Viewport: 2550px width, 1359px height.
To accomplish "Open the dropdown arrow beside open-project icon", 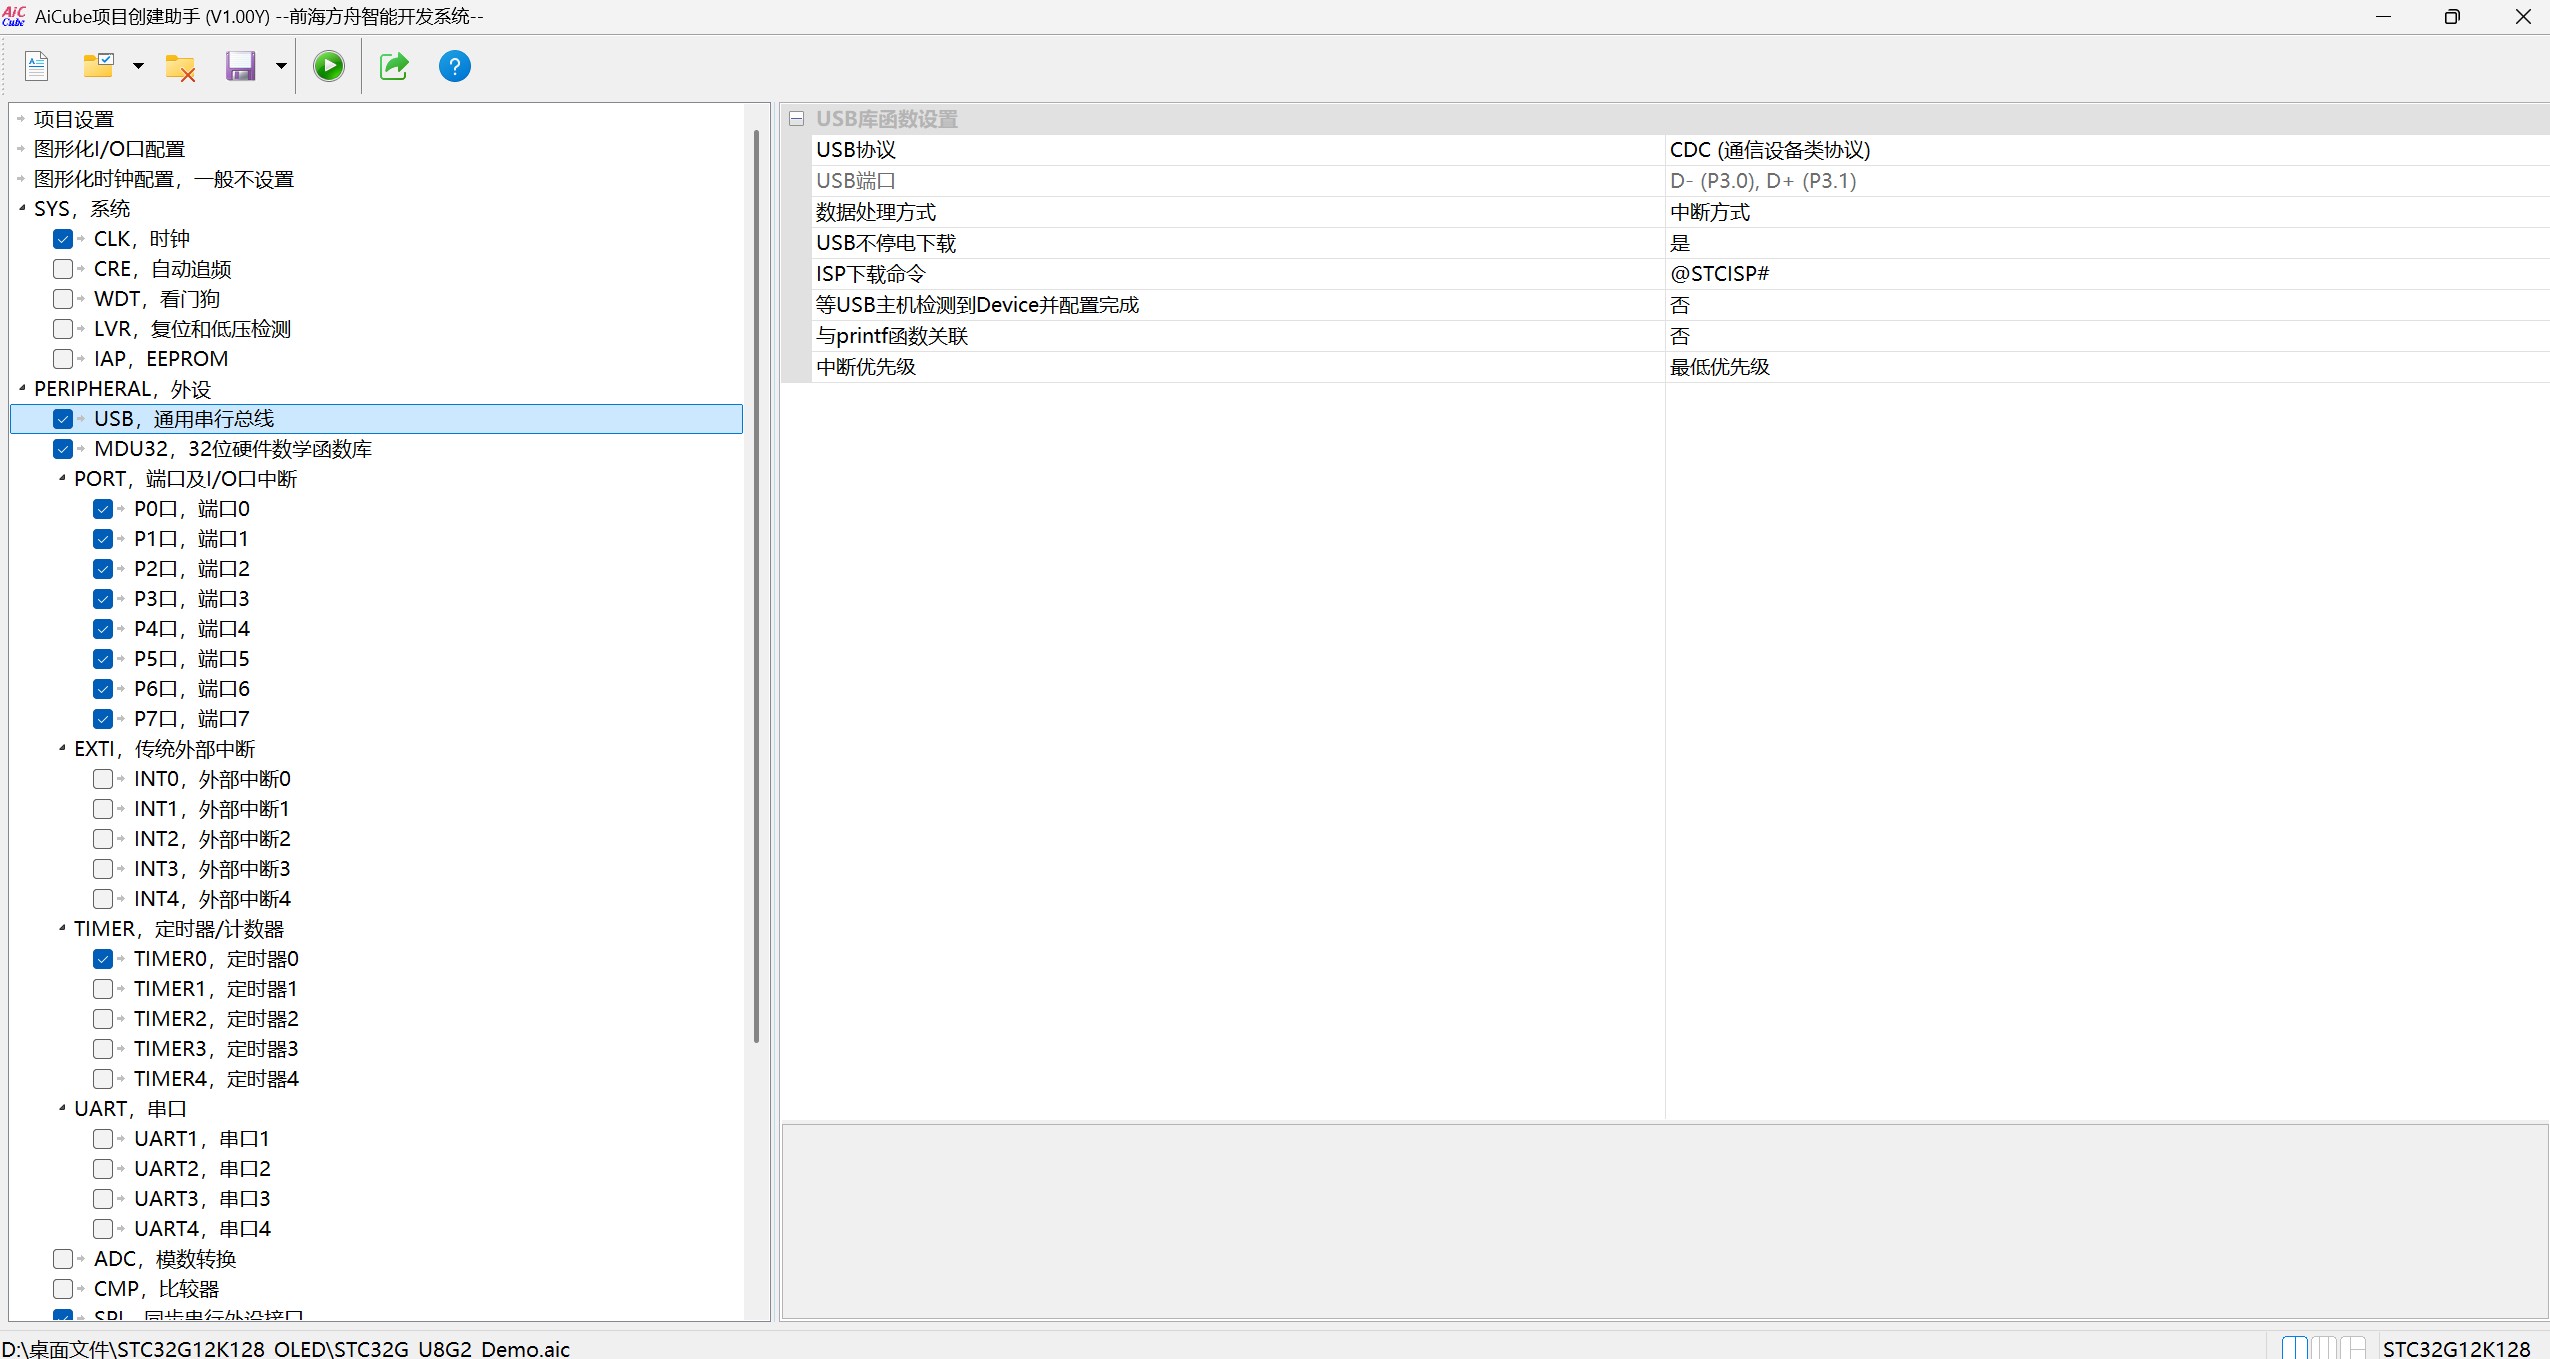I will click(138, 67).
